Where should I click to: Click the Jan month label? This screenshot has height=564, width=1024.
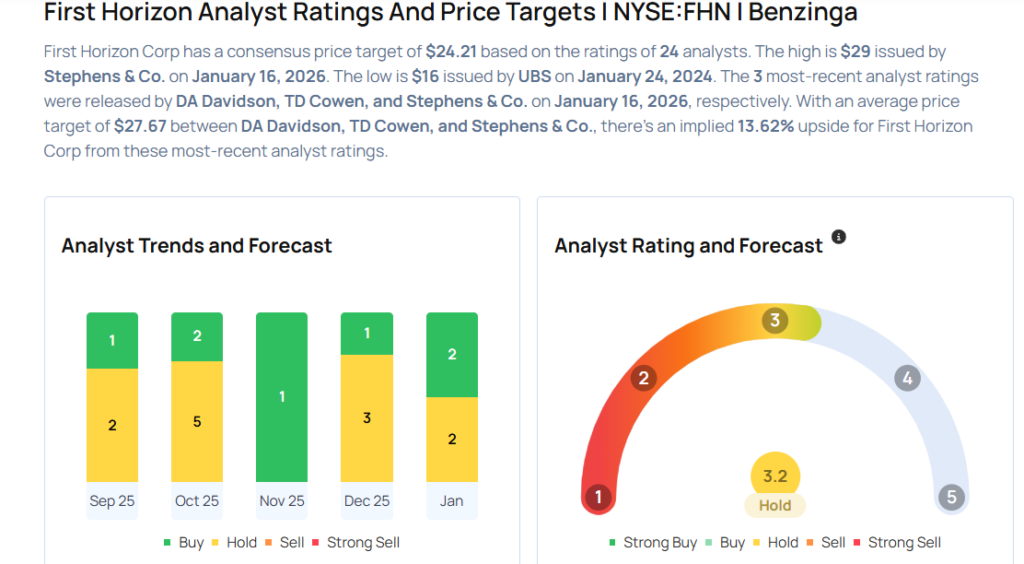[x=451, y=501]
